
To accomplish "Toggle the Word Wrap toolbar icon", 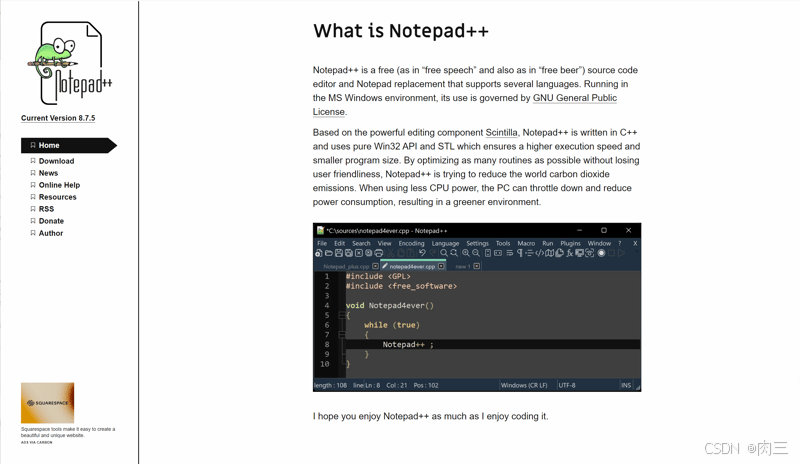I will tap(510, 253).
